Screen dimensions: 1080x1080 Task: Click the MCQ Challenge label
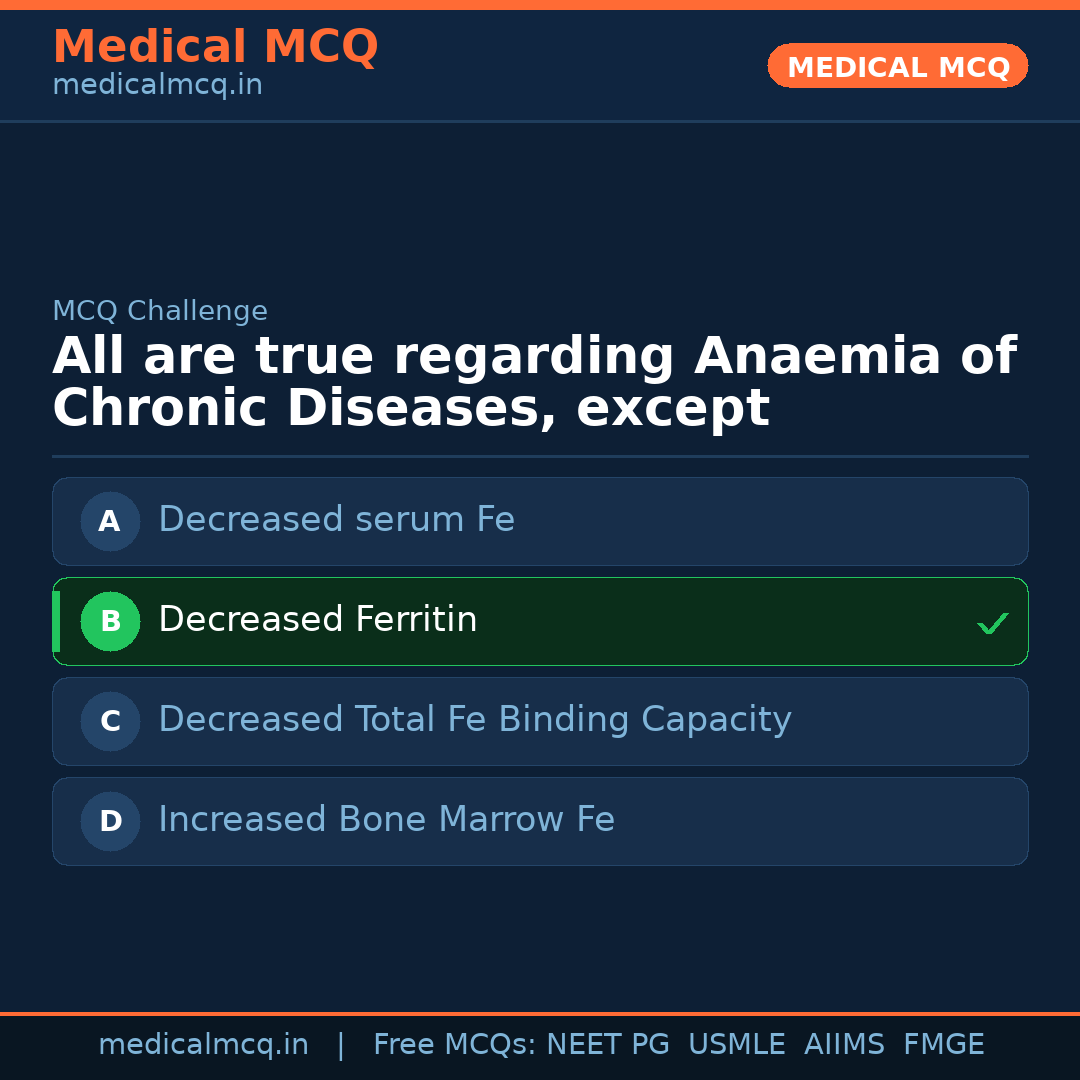[160, 311]
